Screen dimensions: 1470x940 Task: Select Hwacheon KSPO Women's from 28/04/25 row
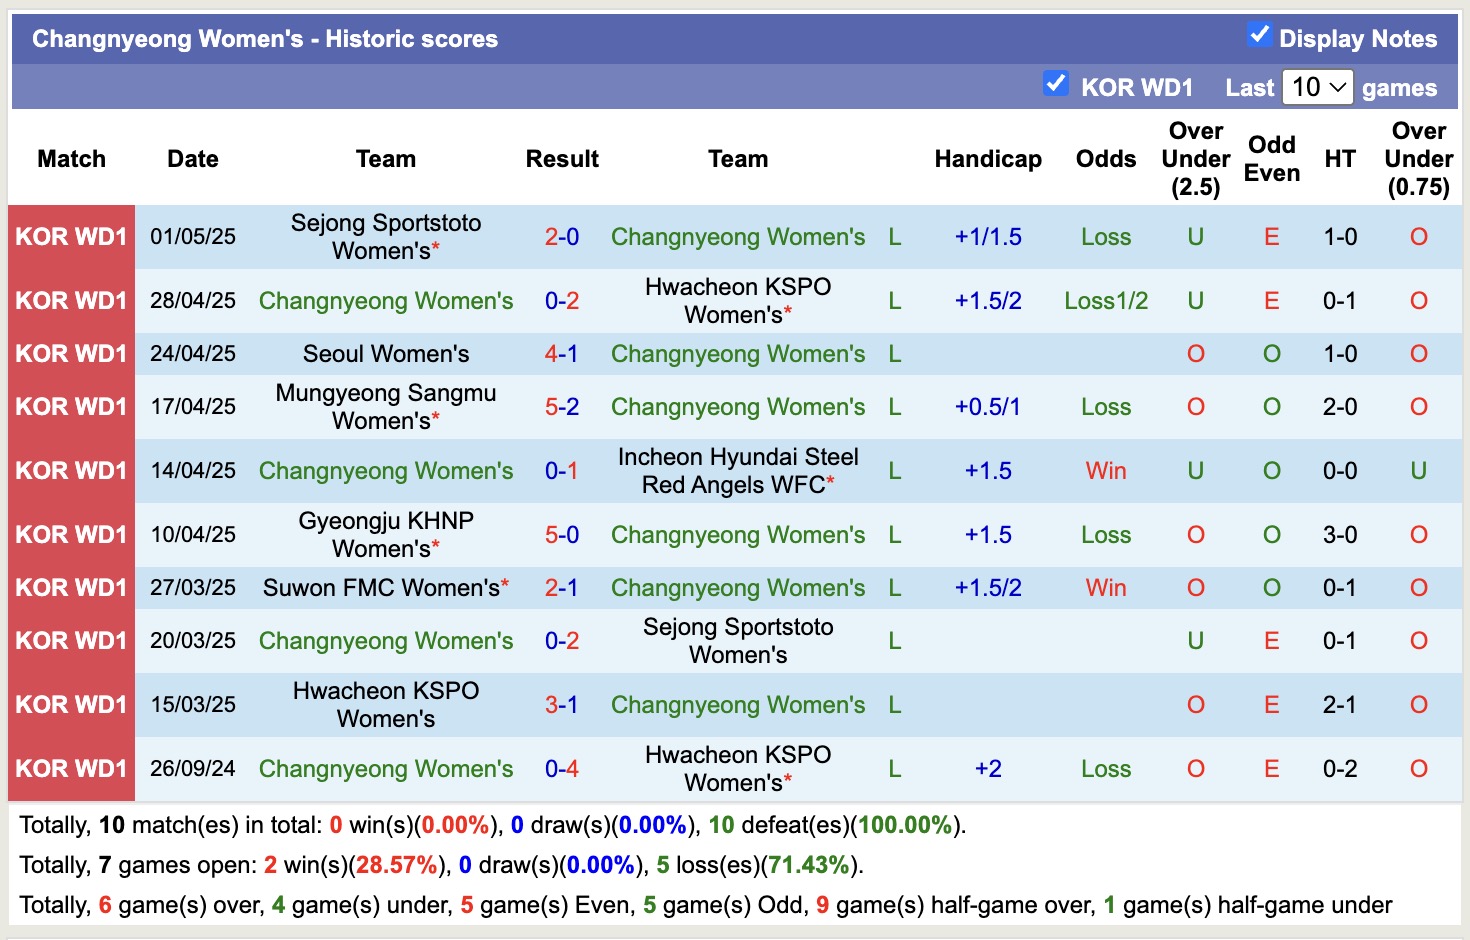(737, 300)
